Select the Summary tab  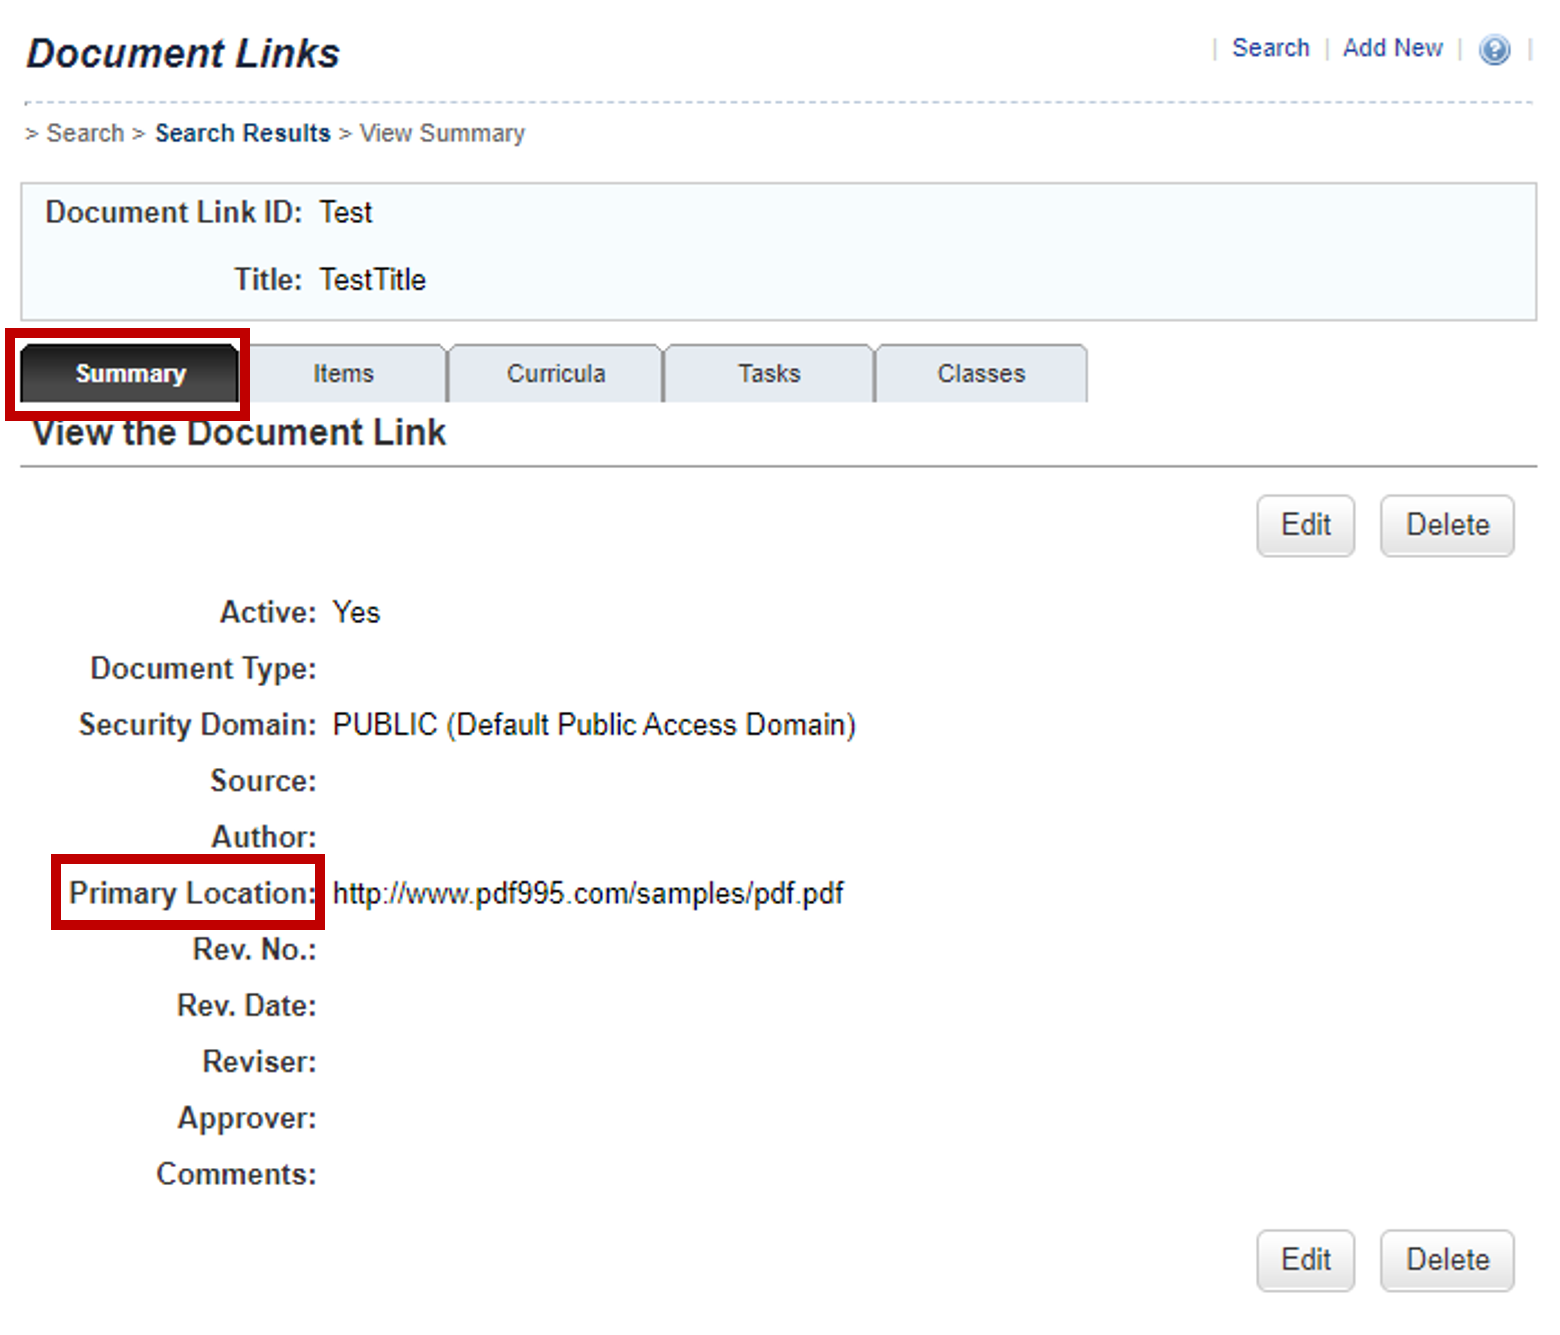click(129, 373)
